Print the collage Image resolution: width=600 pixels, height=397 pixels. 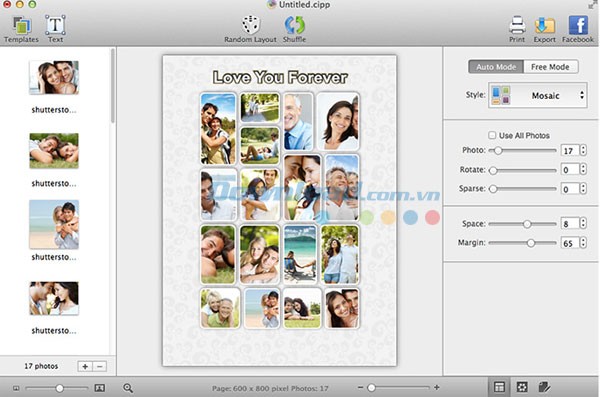[517, 29]
